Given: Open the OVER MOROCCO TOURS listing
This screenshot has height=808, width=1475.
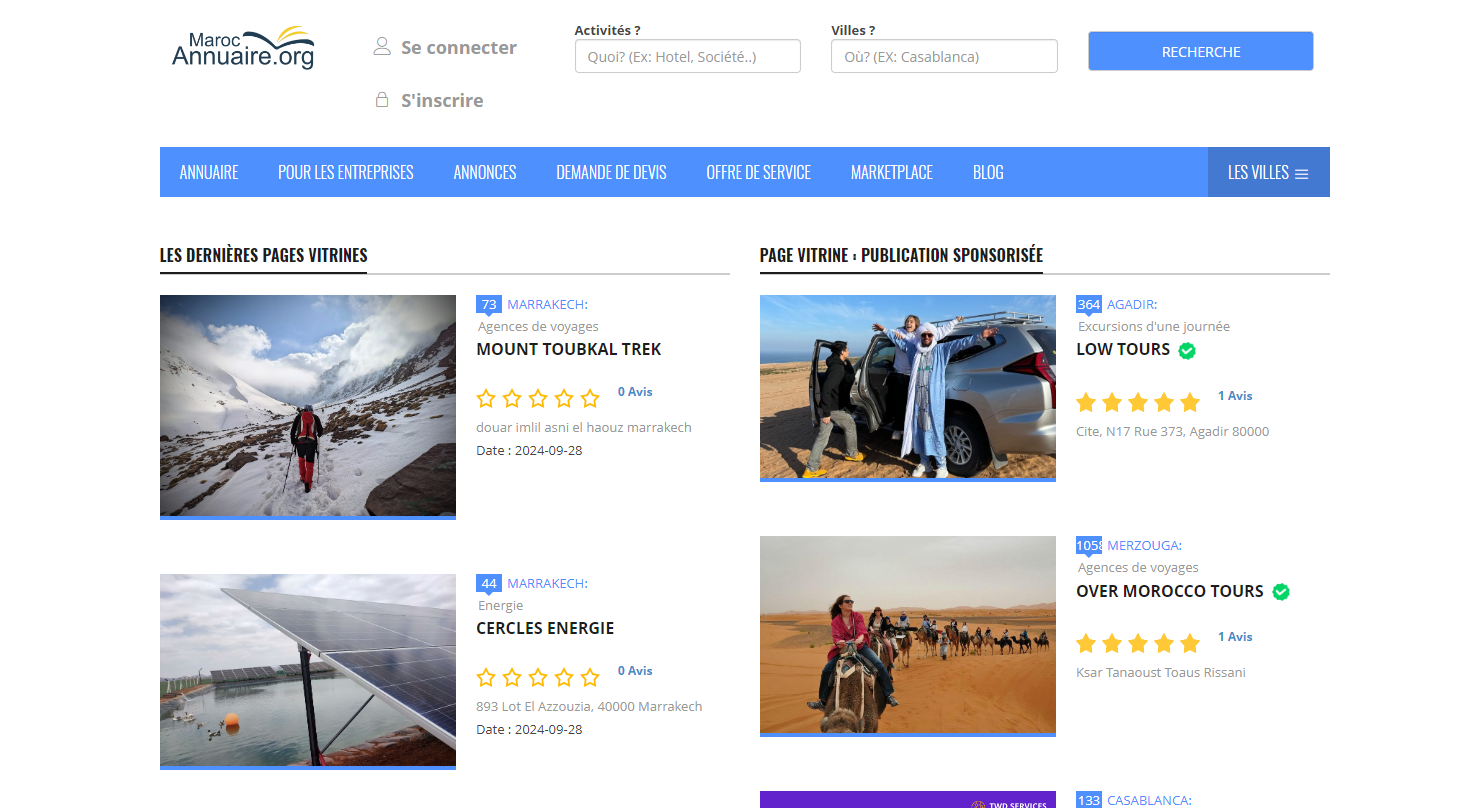Looking at the screenshot, I should [1170, 591].
